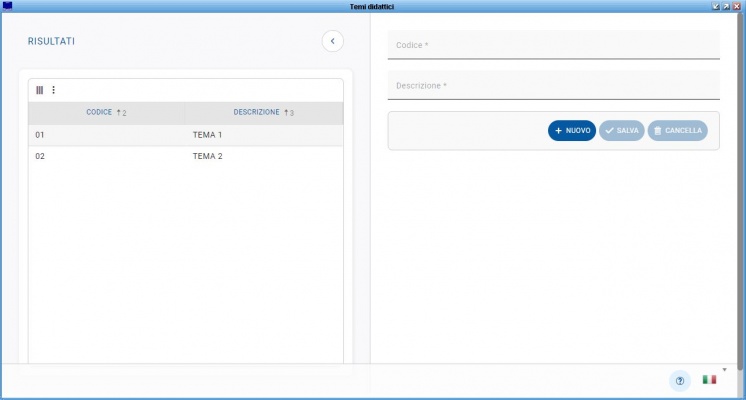This screenshot has height=400, width=746.
Task: Open help via question mark icon
Action: (x=680, y=380)
